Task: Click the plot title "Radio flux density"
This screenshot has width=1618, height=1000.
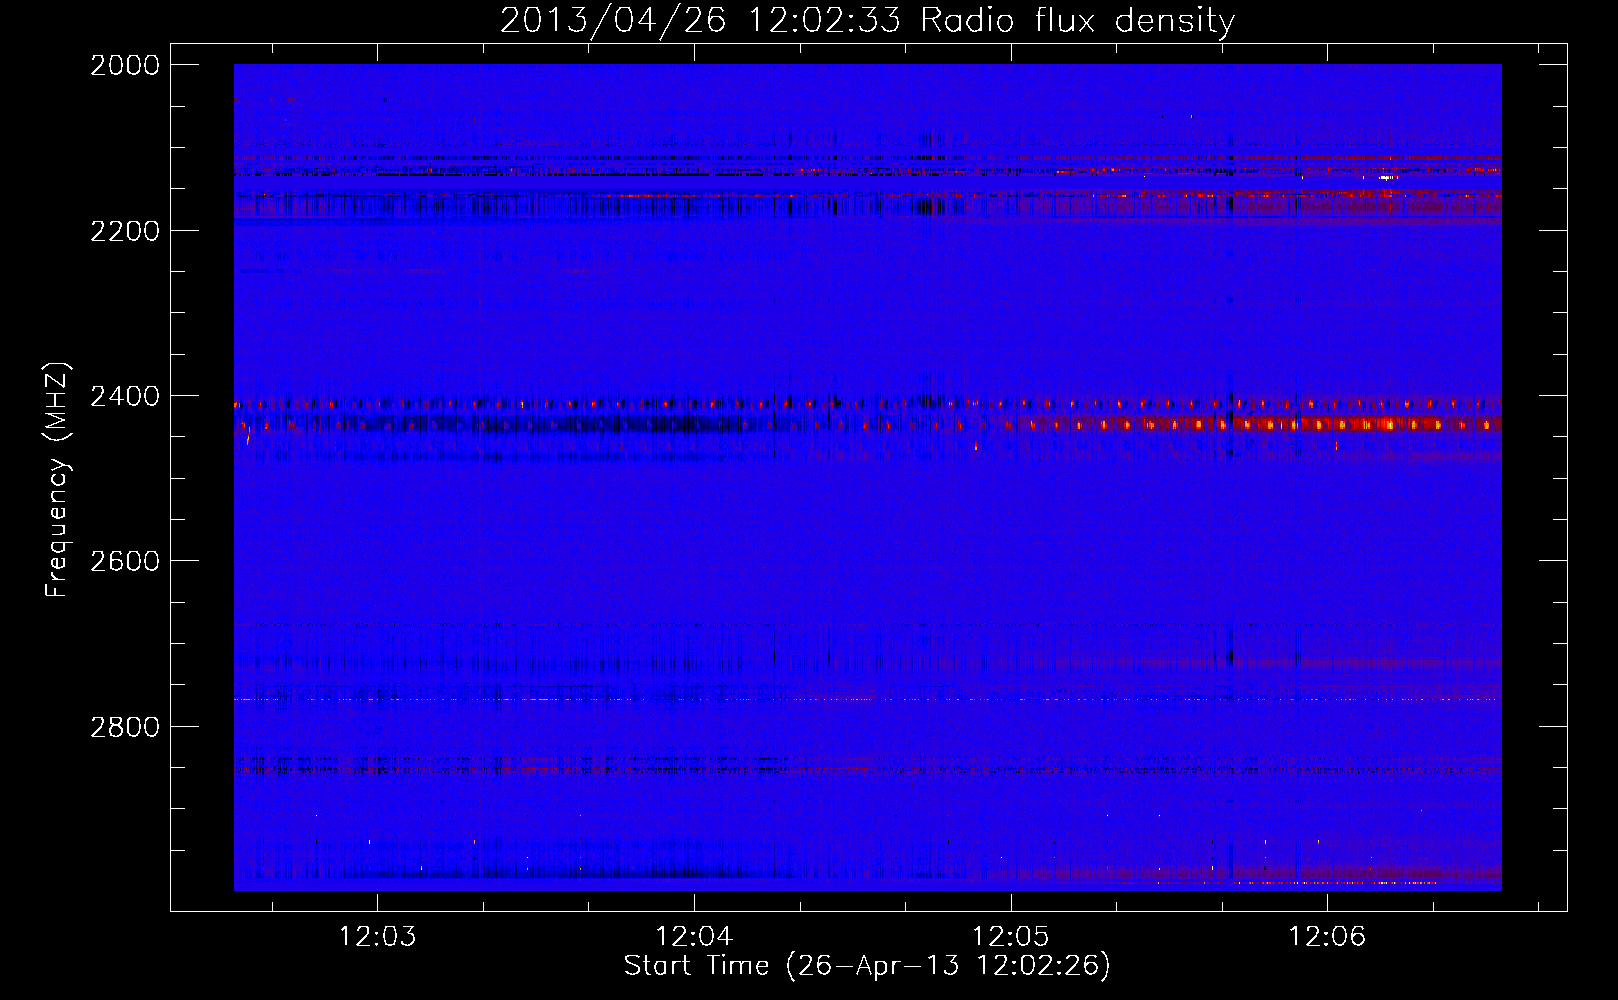Action: click(1078, 21)
